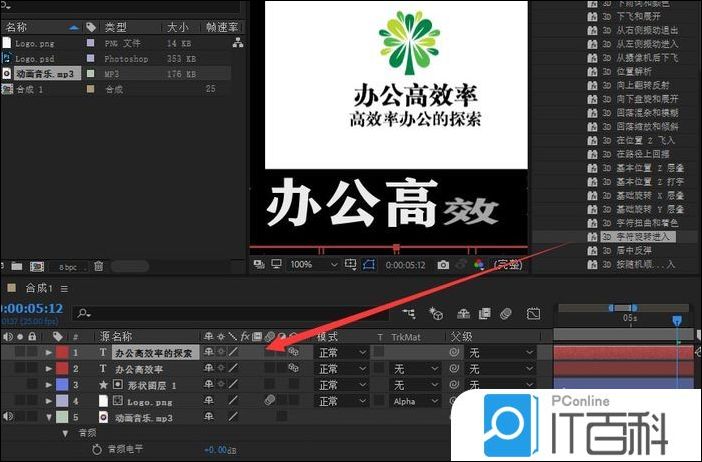The image size is (702, 462).
Task: Open parent dropdown for 办公高效率的探索 layer
Action: (x=501, y=353)
